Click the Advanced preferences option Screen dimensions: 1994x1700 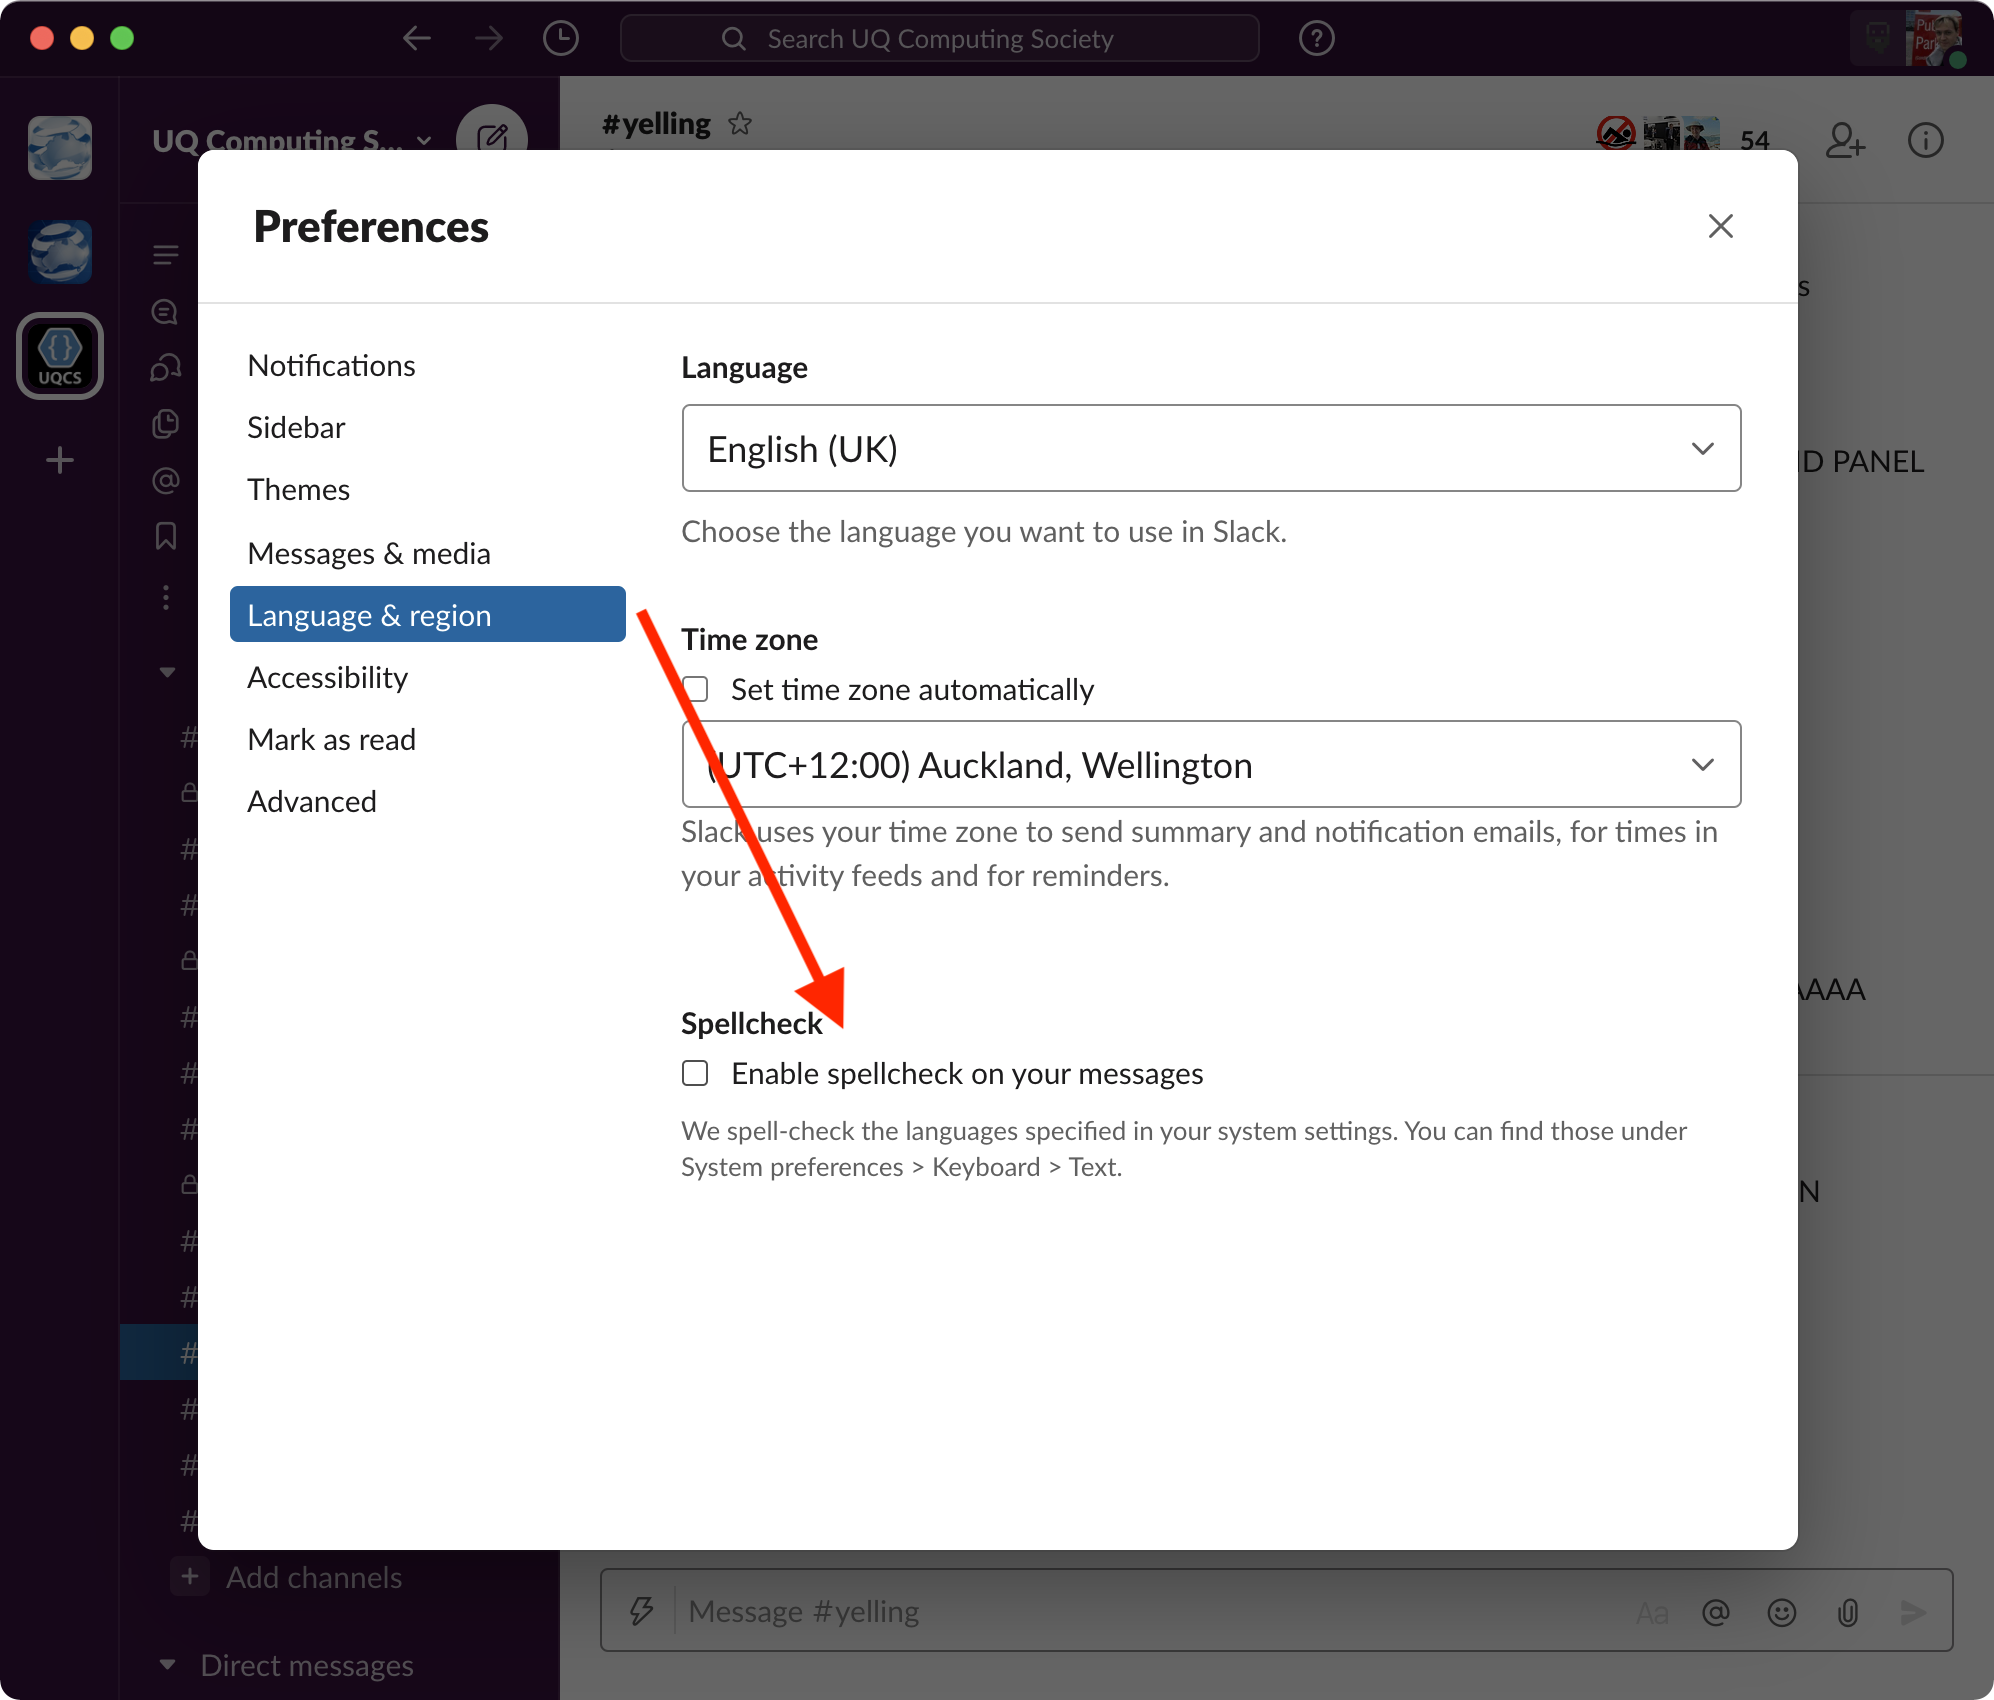tap(310, 801)
